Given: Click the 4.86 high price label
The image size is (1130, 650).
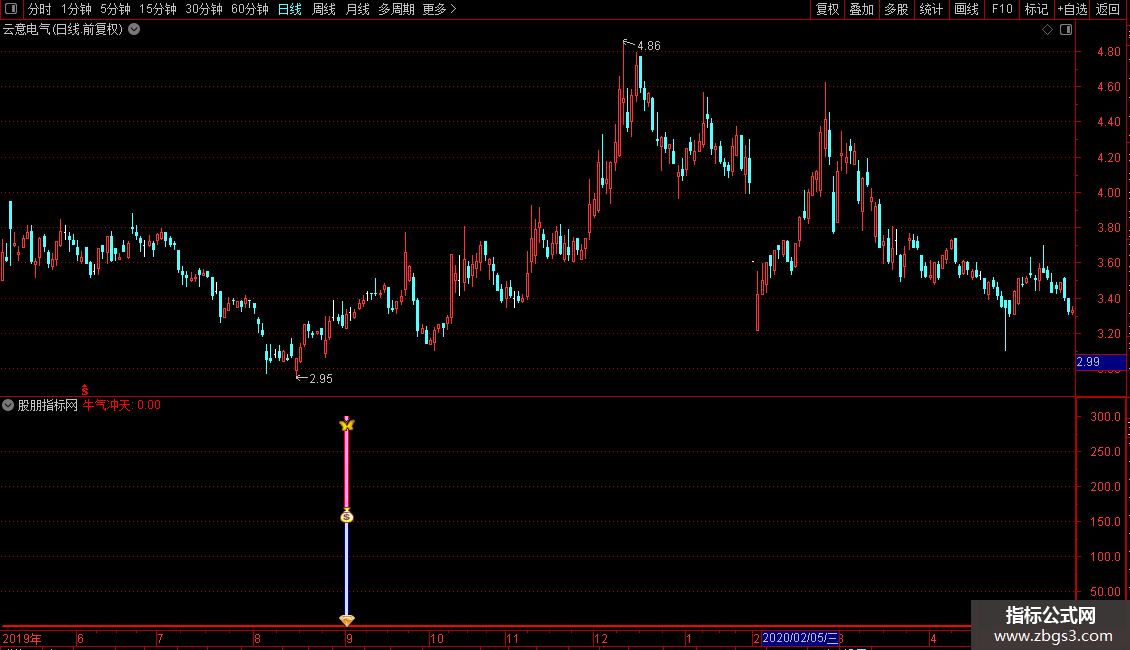Looking at the screenshot, I should click(x=649, y=46).
